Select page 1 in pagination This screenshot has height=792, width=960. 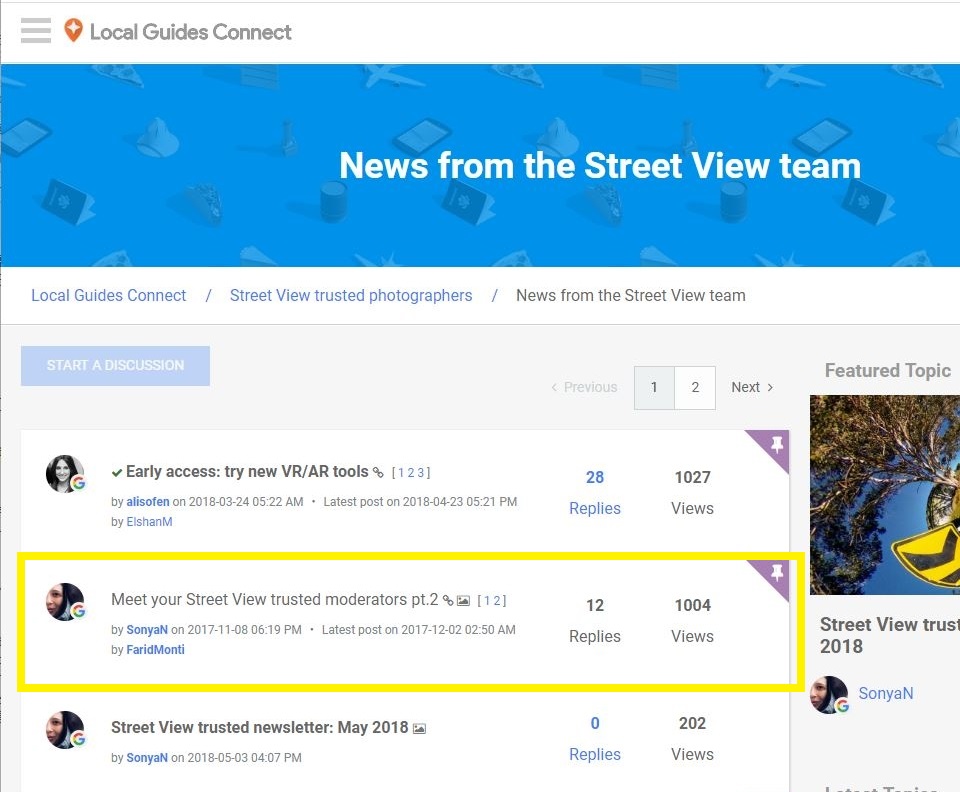tap(654, 387)
